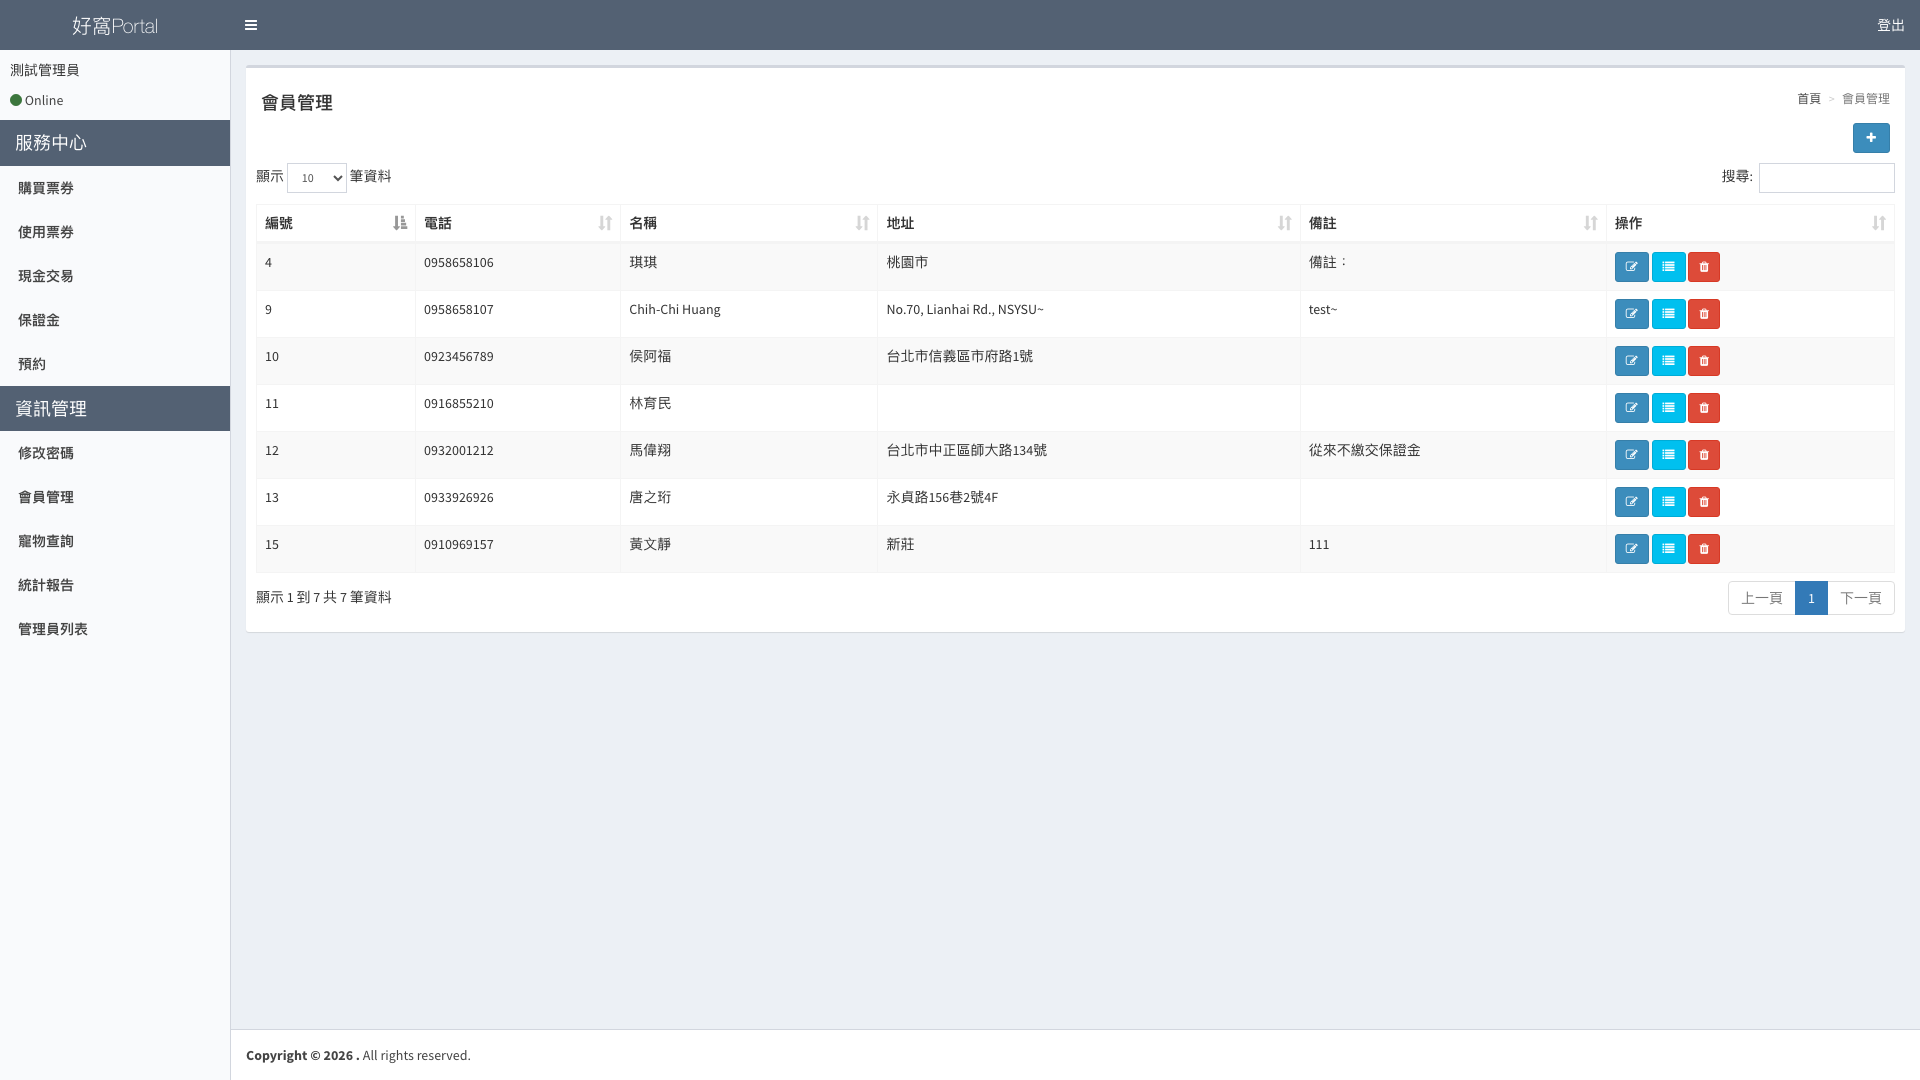Click the edit icon for member 林育民

click(x=1631, y=408)
